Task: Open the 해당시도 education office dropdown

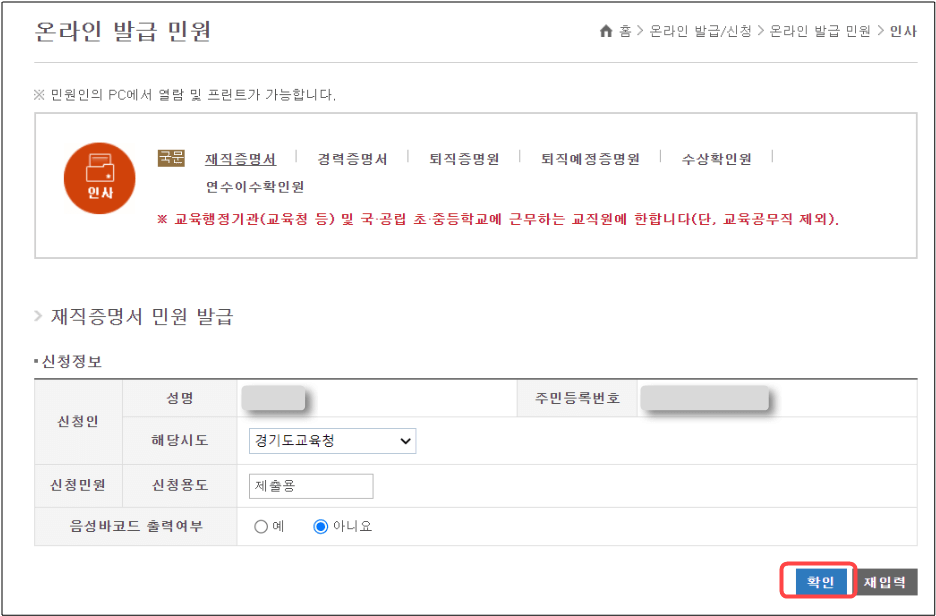Action: coord(332,440)
